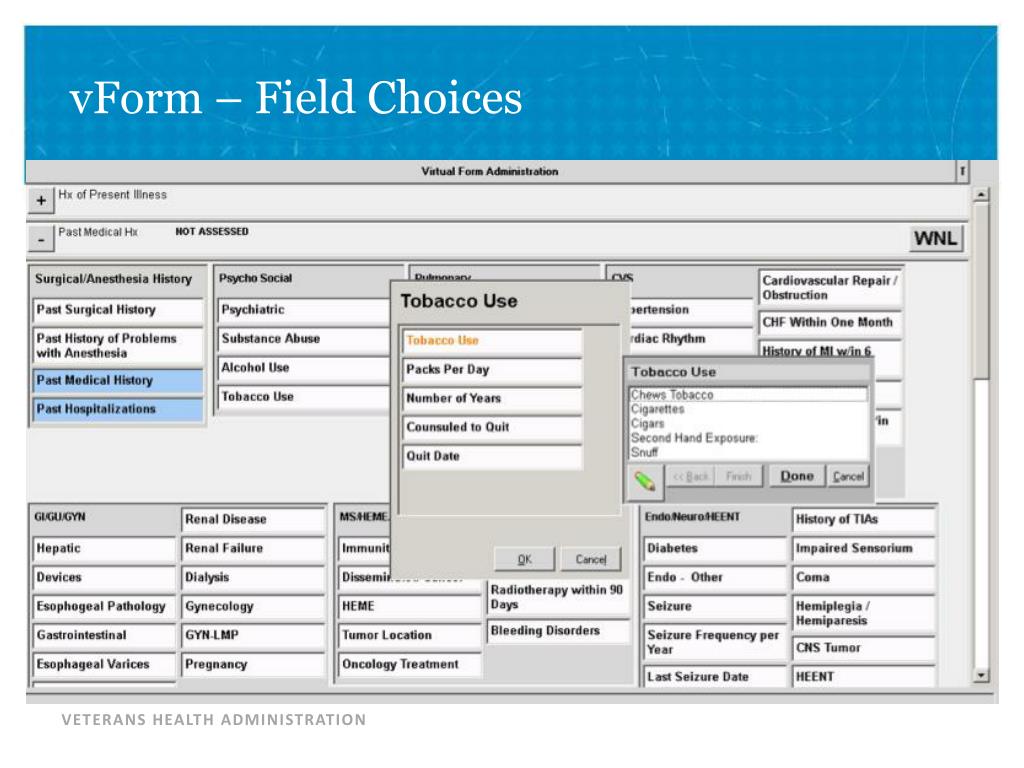
Task: Open Past Surgical History item
Action: (x=118, y=310)
